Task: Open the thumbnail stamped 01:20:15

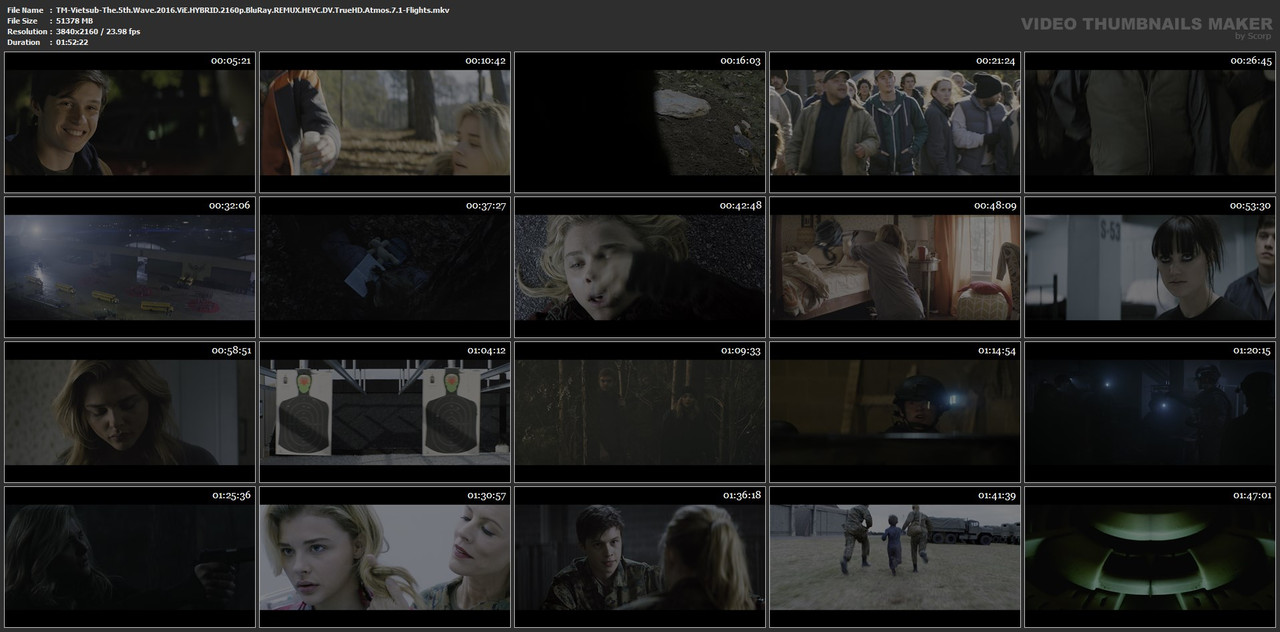Action: pyautogui.click(x=1150, y=412)
